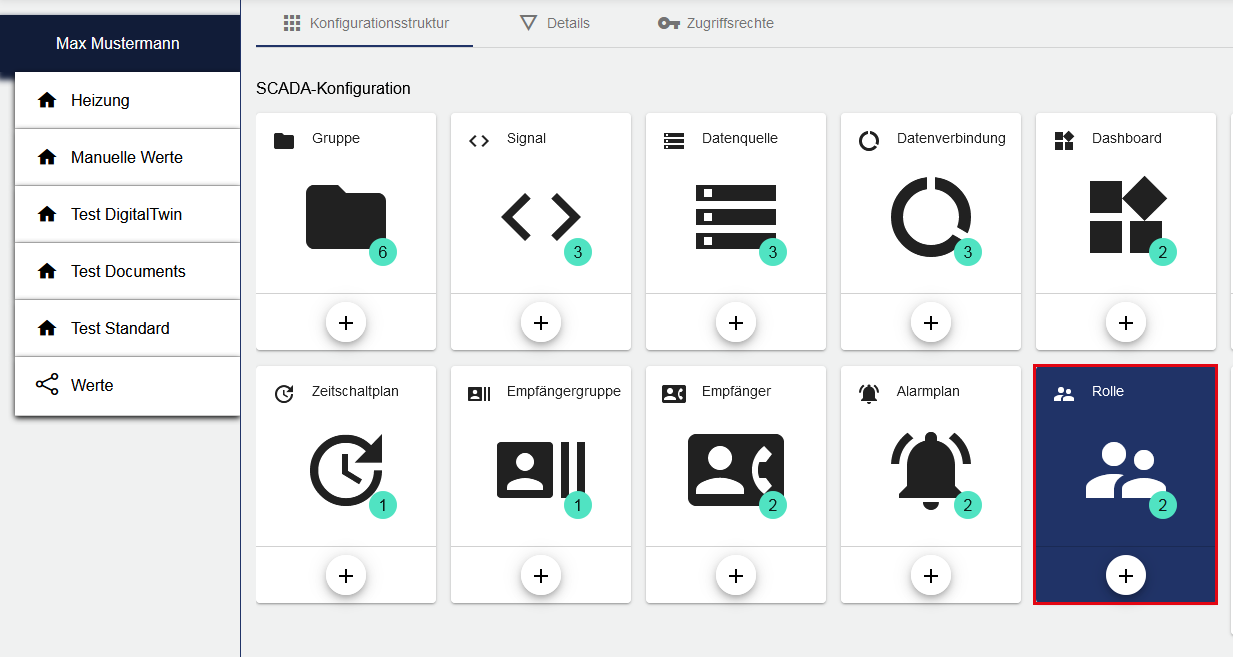Open the Datenverbindung ring icon
The width and height of the screenshot is (1233, 657).
click(x=930, y=216)
